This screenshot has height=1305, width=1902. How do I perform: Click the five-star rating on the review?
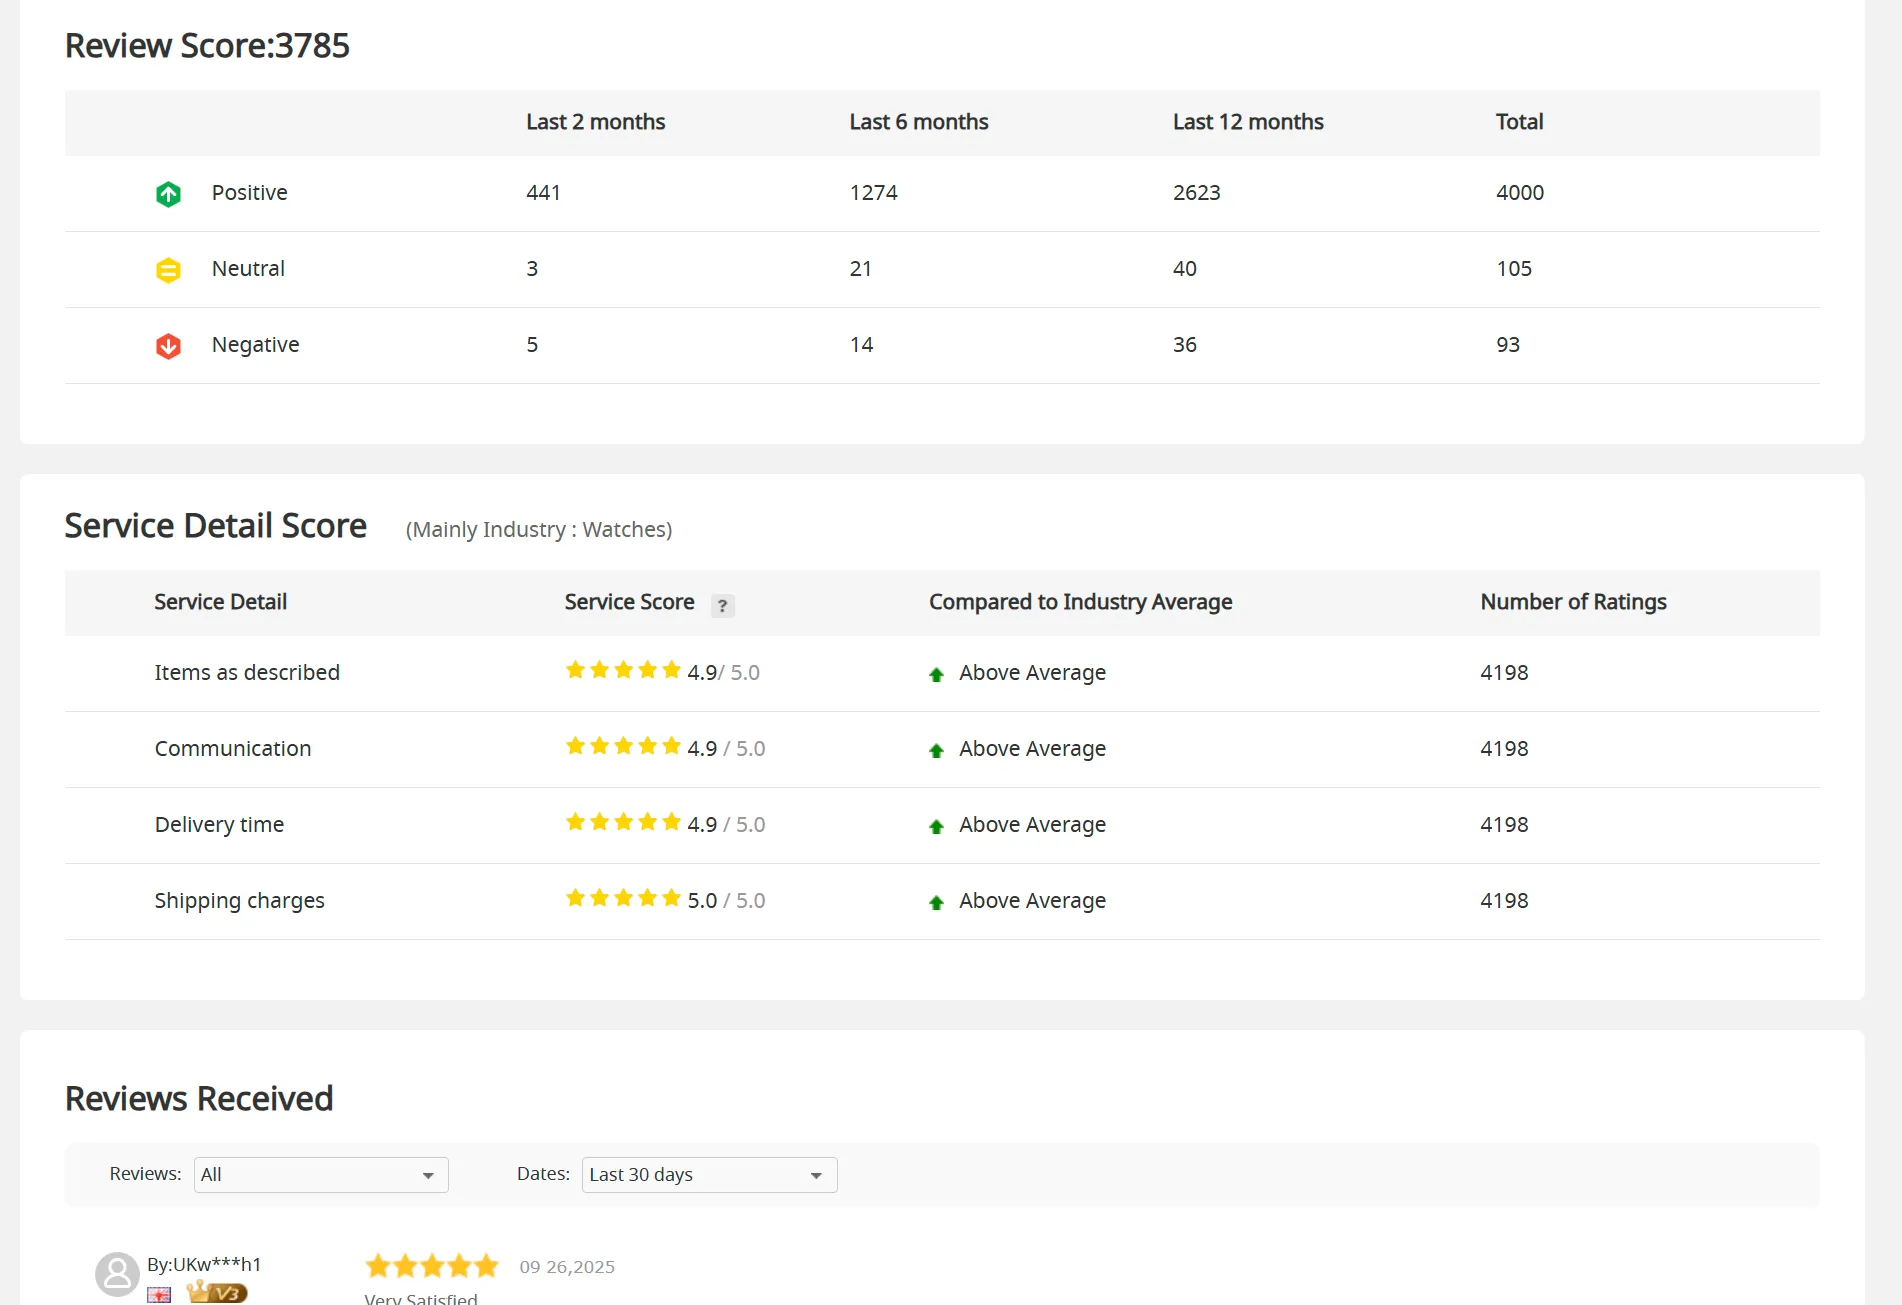tap(431, 1266)
